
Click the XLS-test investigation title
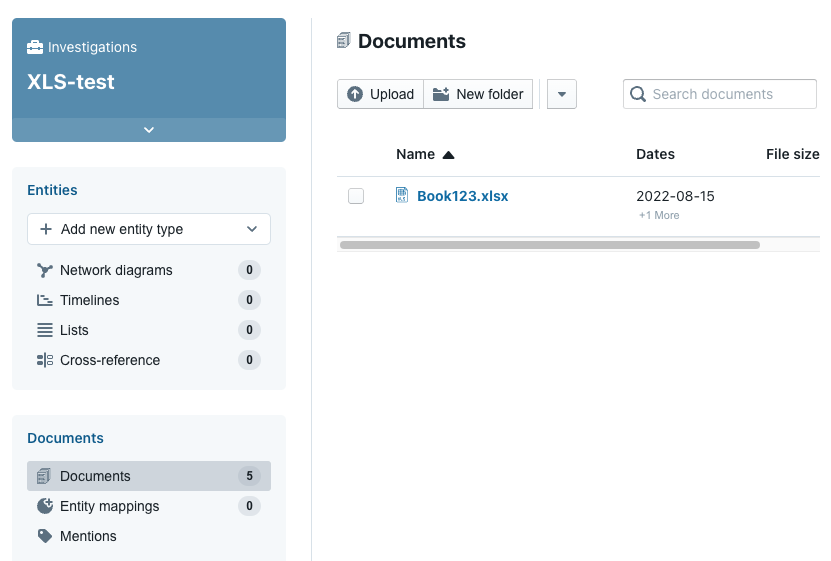(x=71, y=82)
